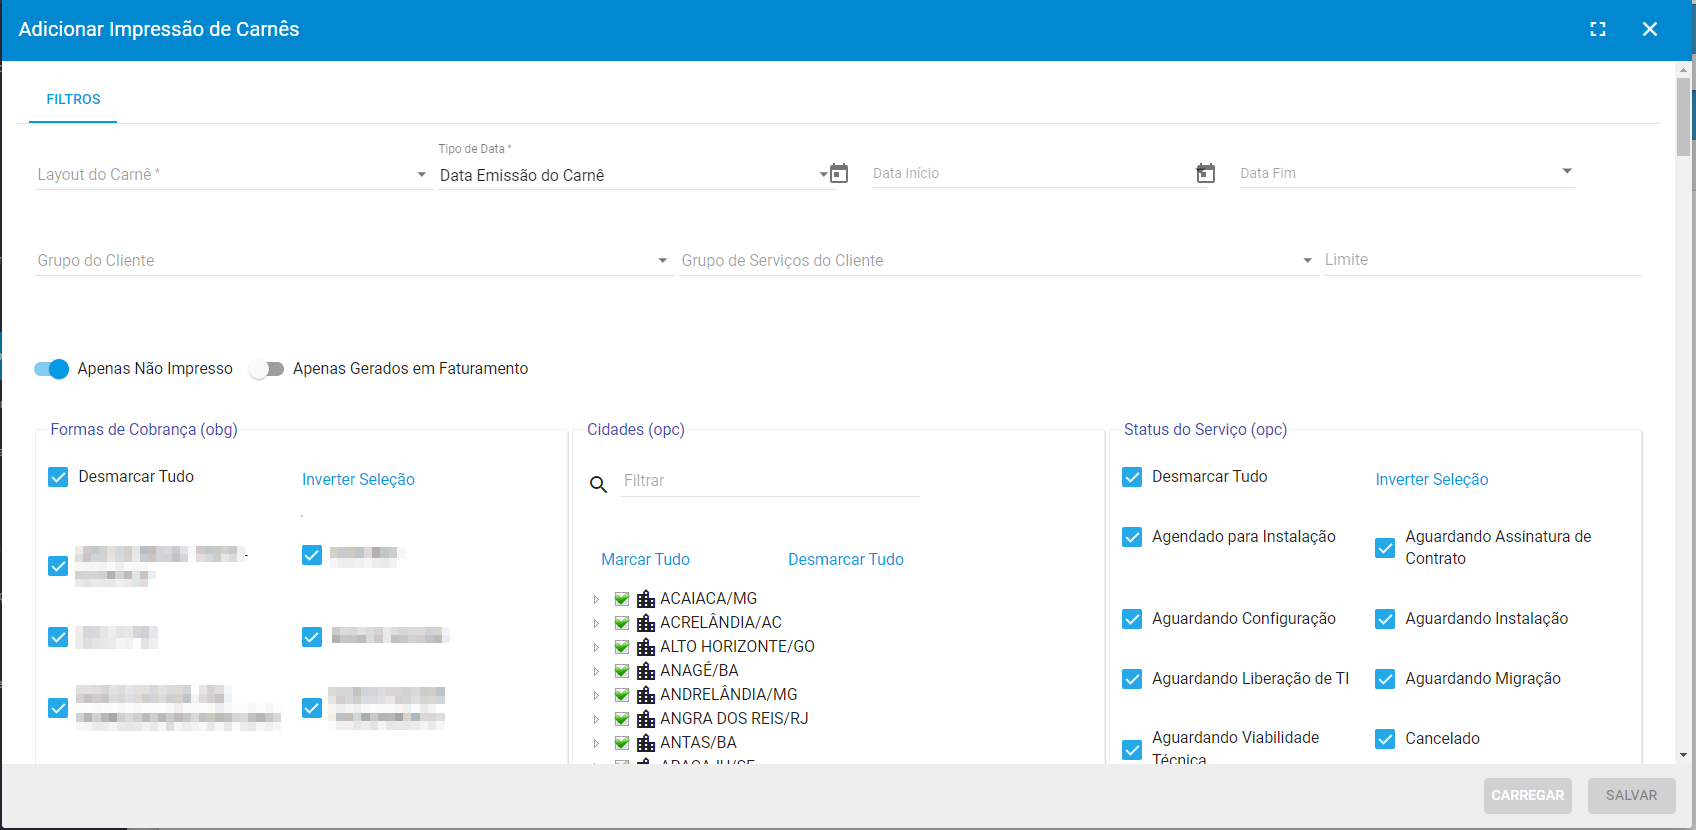
Task: Uncheck Aguardando Configuração status
Action: click(1132, 619)
